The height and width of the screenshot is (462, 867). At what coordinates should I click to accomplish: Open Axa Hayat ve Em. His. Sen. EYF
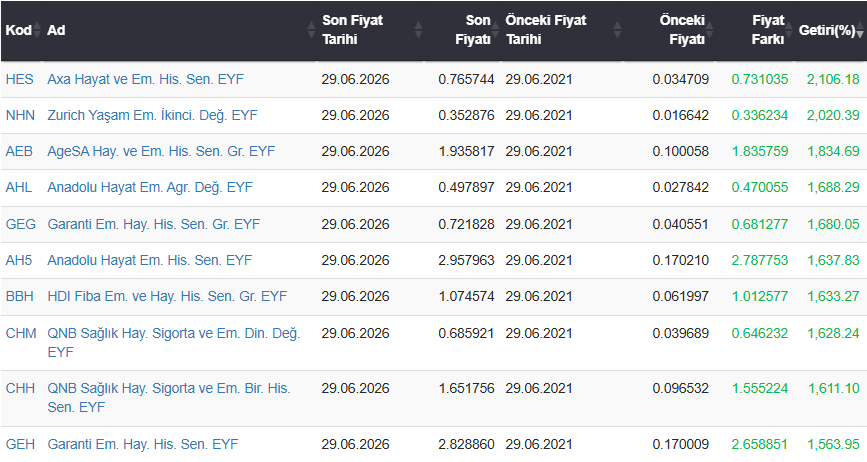(145, 79)
